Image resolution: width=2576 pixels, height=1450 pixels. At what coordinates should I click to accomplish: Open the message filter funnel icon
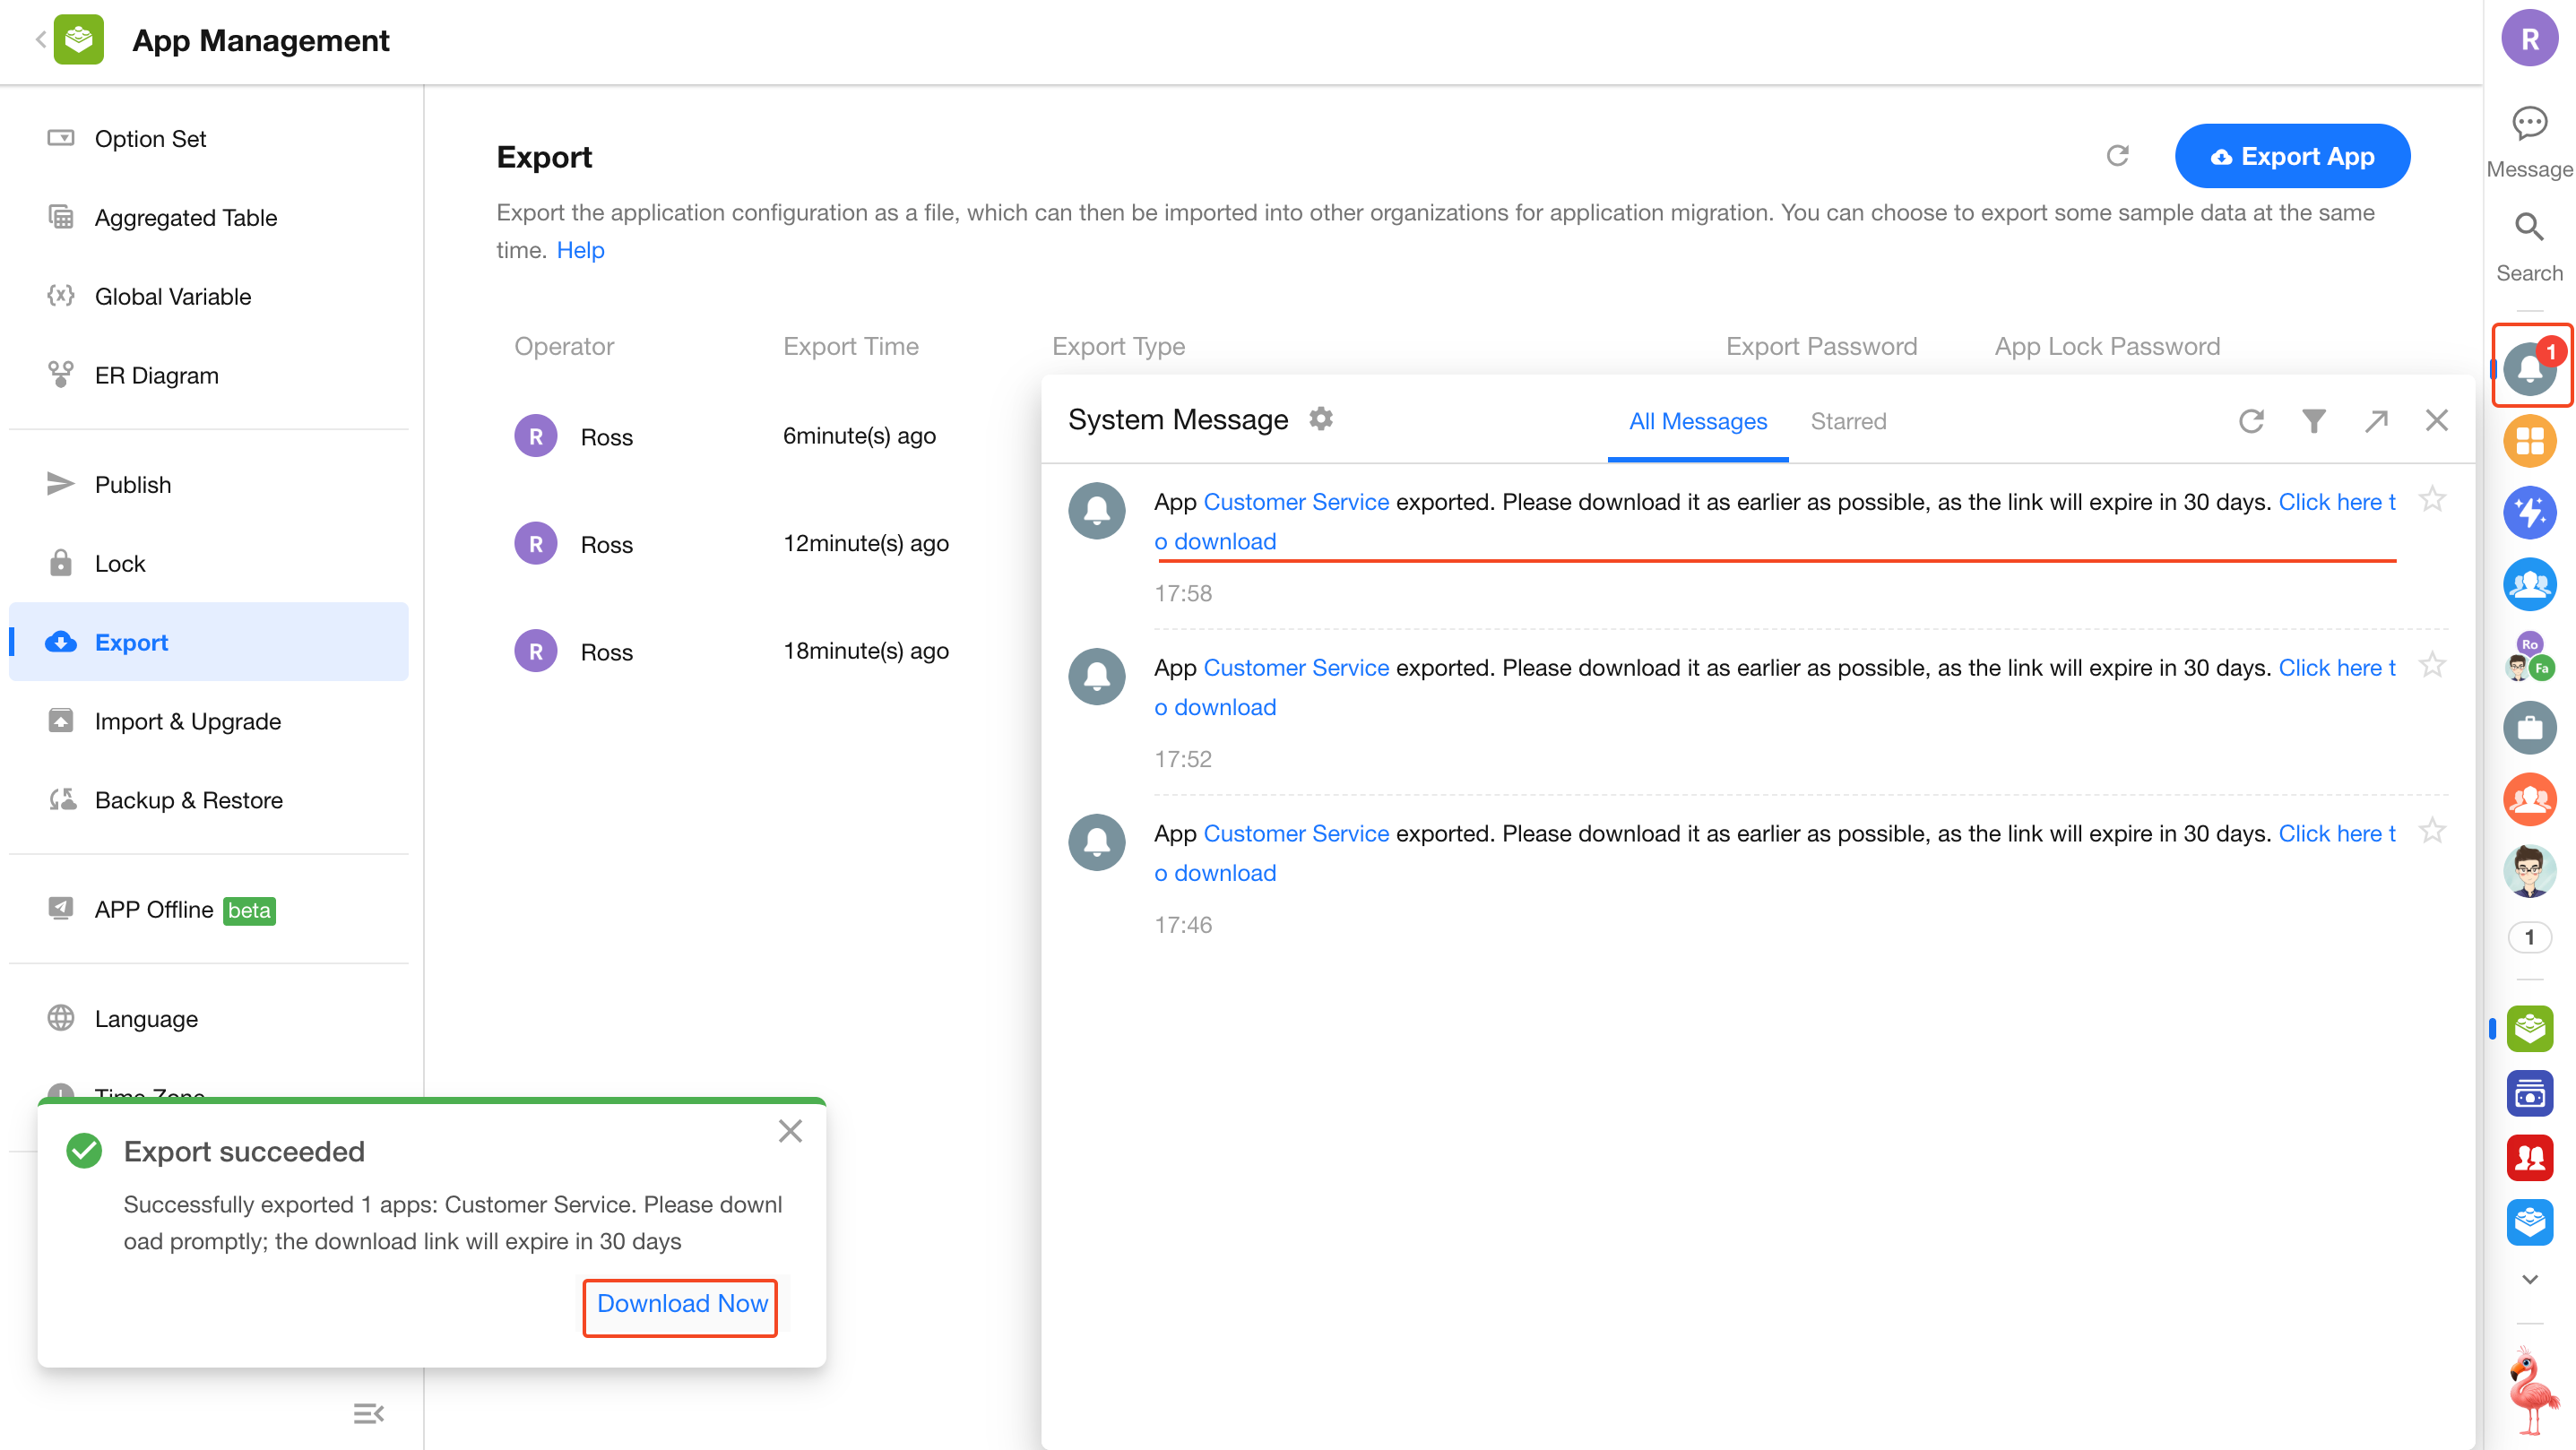coord(2313,421)
